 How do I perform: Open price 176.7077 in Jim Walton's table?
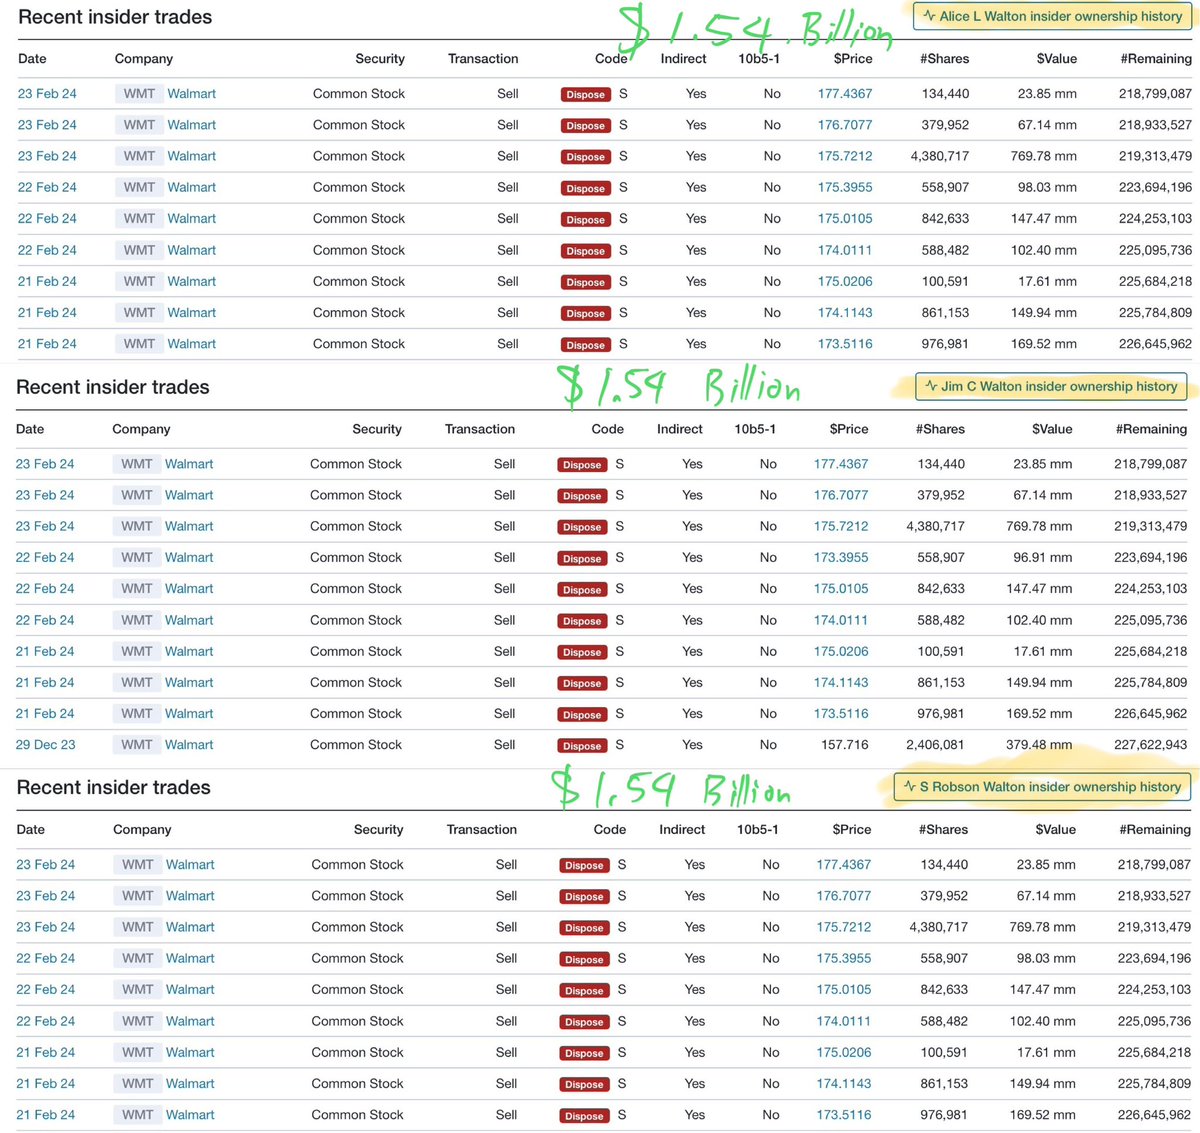[x=841, y=495]
